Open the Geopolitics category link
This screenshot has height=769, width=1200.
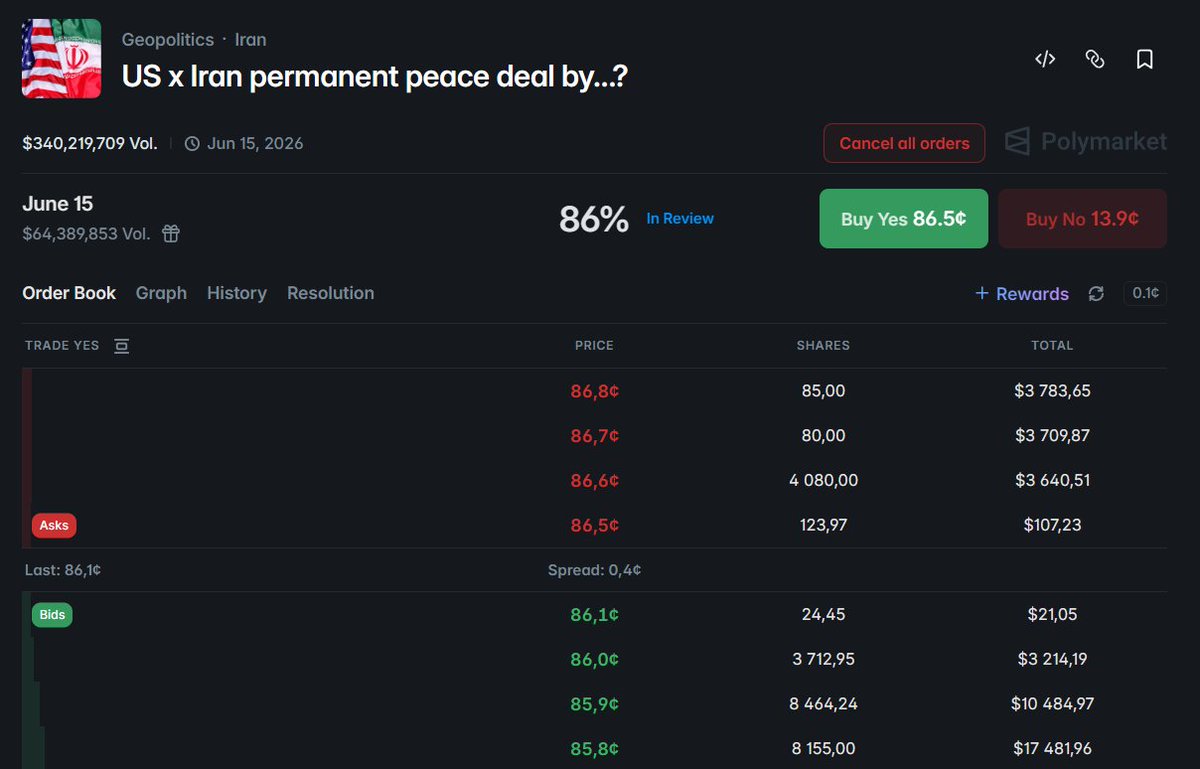pyautogui.click(x=168, y=40)
